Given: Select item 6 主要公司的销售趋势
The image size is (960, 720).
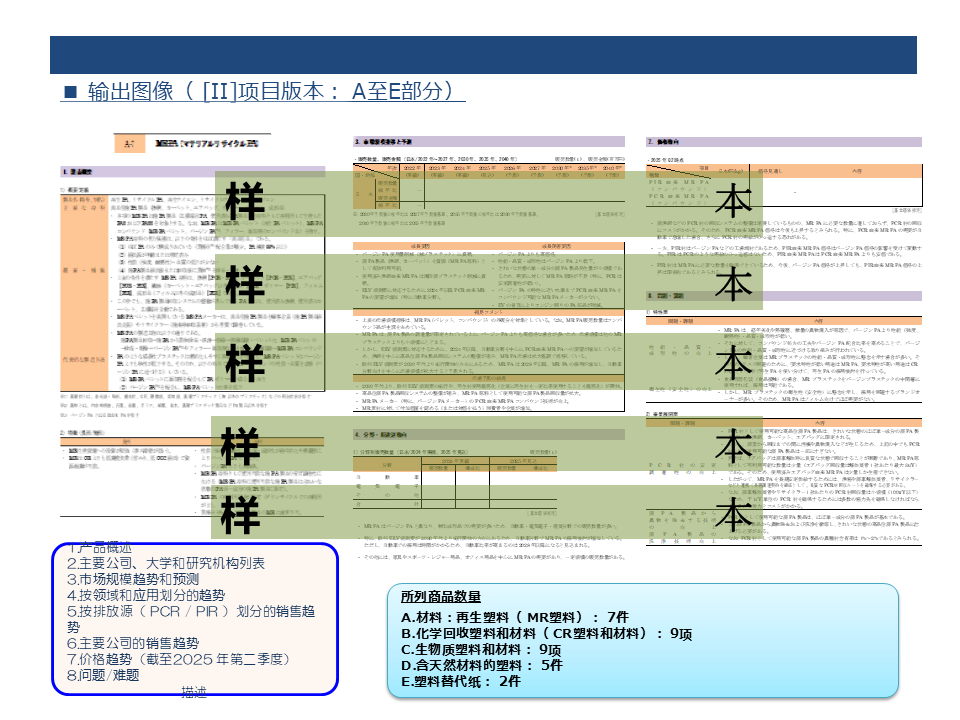Looking at the screenshot, I should pyautogui.click(x=132, y=643).
